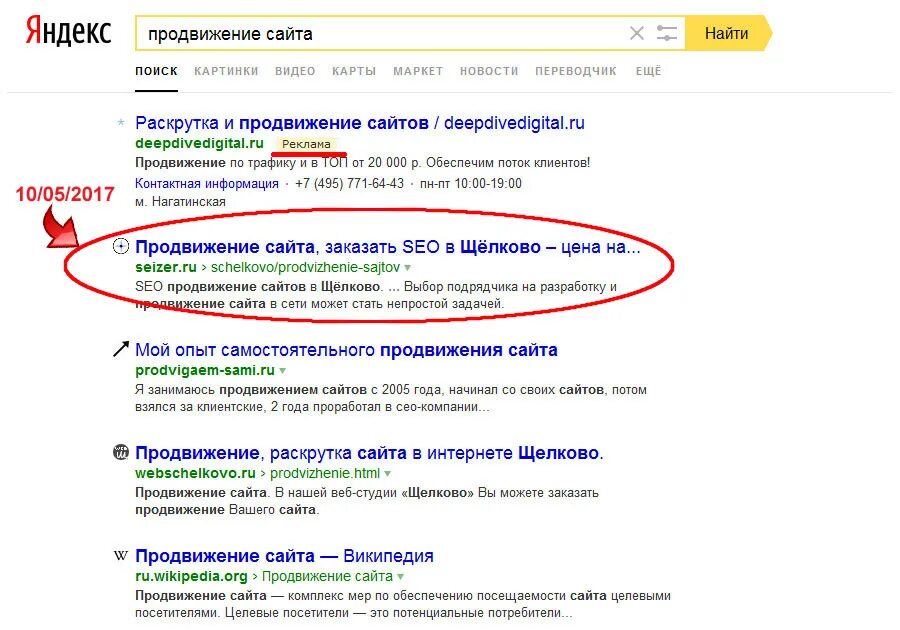Click snippet 'комплекс мер по обеспечению посещаемости'
Screen dimensions: 900x630
coord(403,604)
